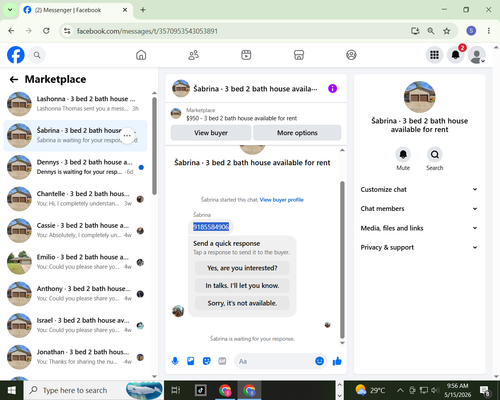This screenshot has width=500, height=400.
Task: Show hidden system tray icons chevron
Action: pyautogui.click(x=400, y=390)
